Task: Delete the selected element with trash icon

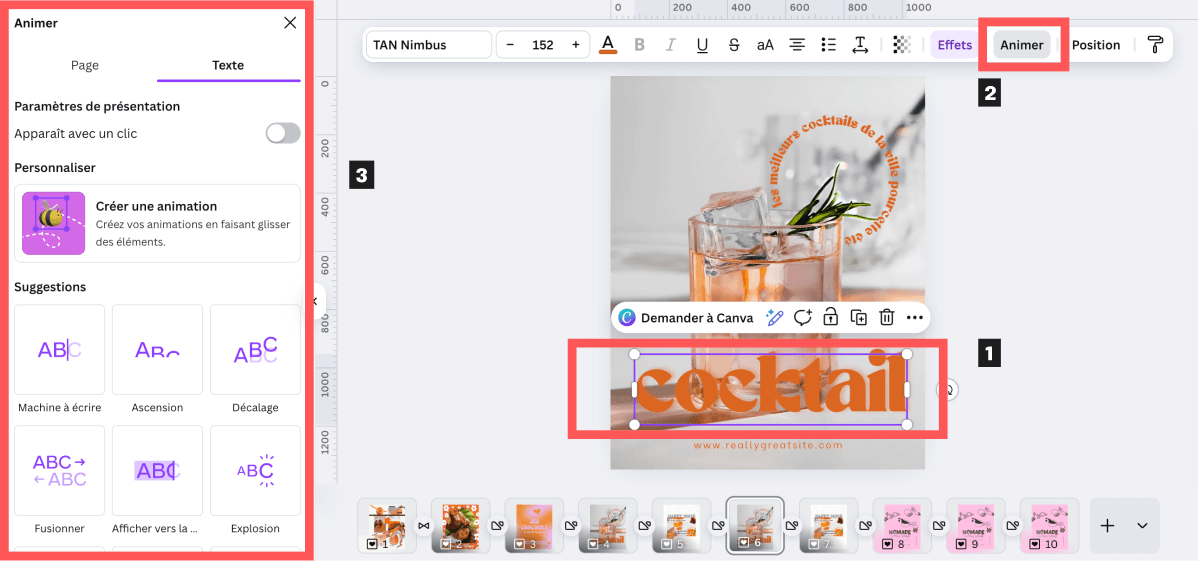Action: tap(886, 318)
